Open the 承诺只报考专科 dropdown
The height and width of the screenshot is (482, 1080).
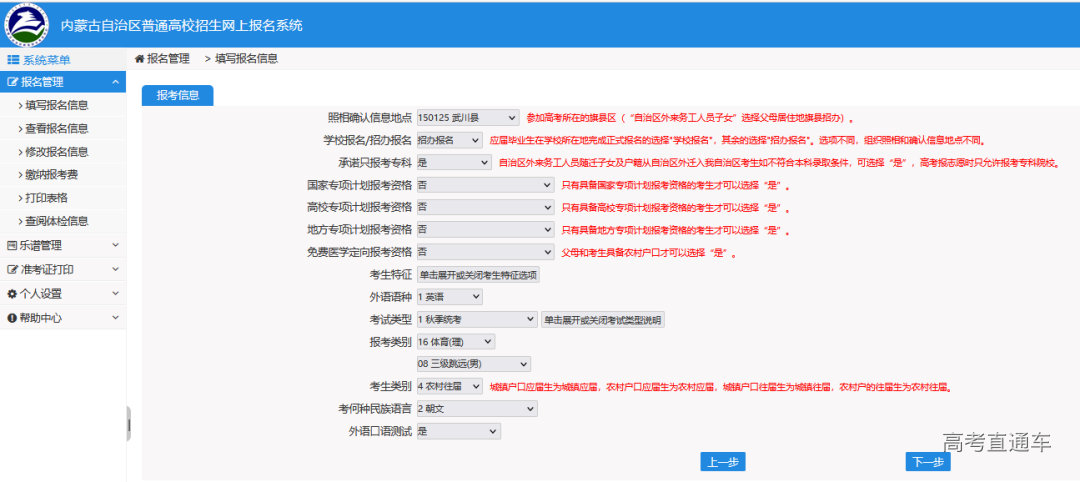pos(454,163)
